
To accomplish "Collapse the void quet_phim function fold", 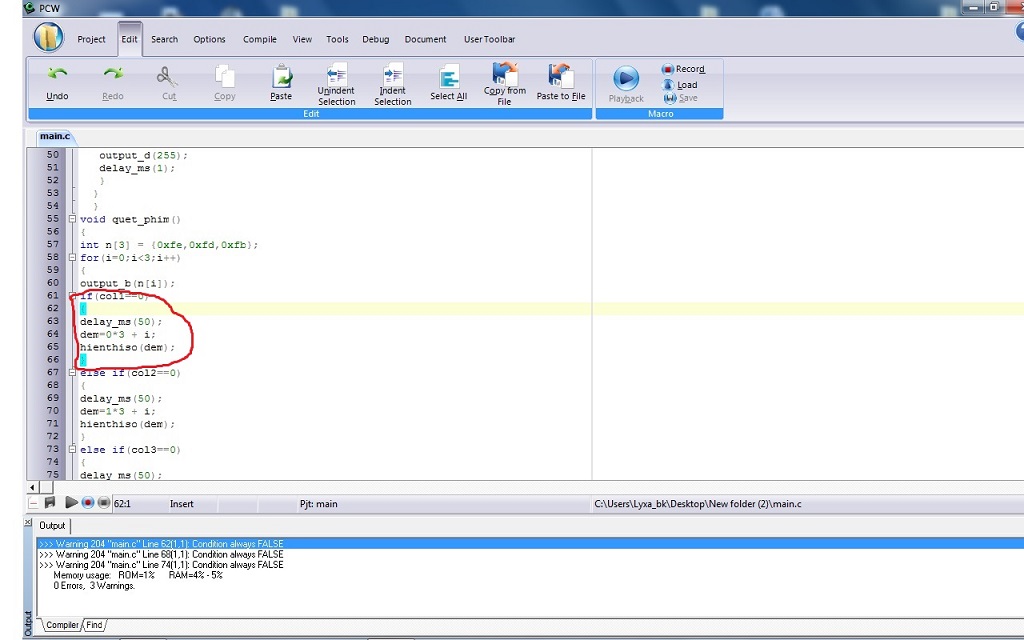I will 72,219.
